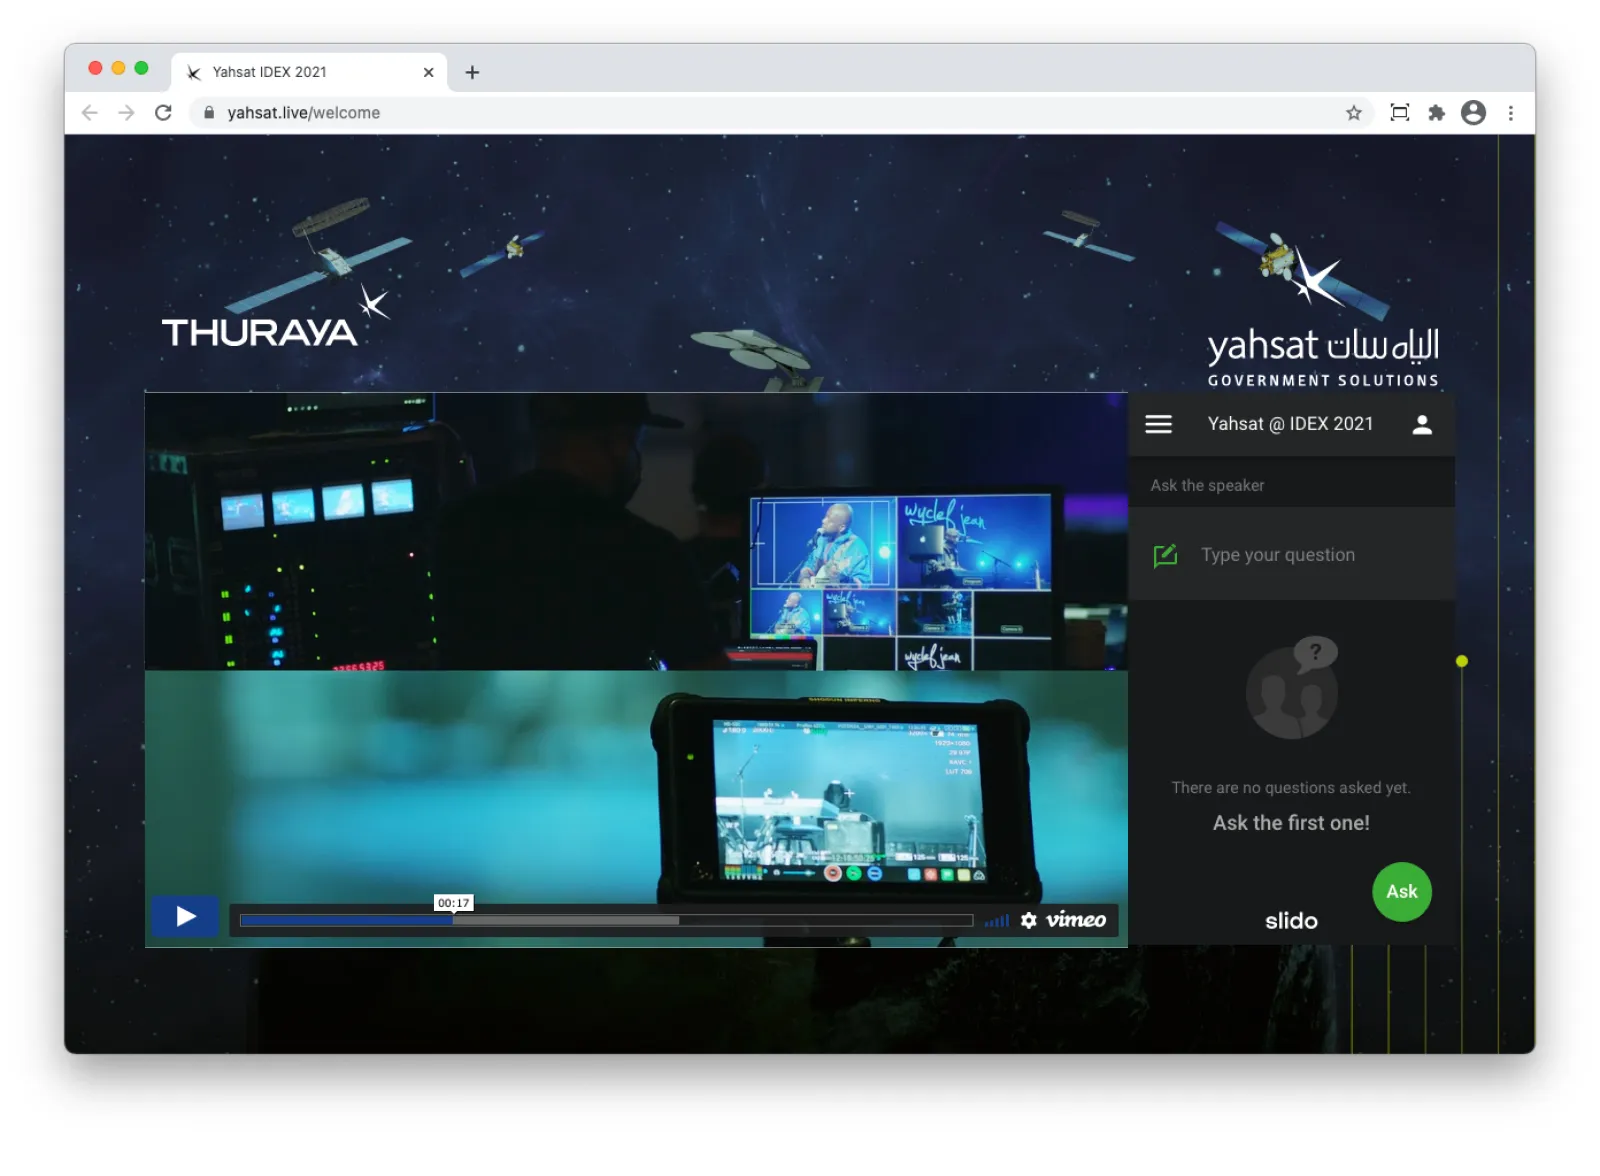The height and width of the screenshot is (1176, 1600).
Task: Reload the yahsat.live page
Action: click(164, 113)
